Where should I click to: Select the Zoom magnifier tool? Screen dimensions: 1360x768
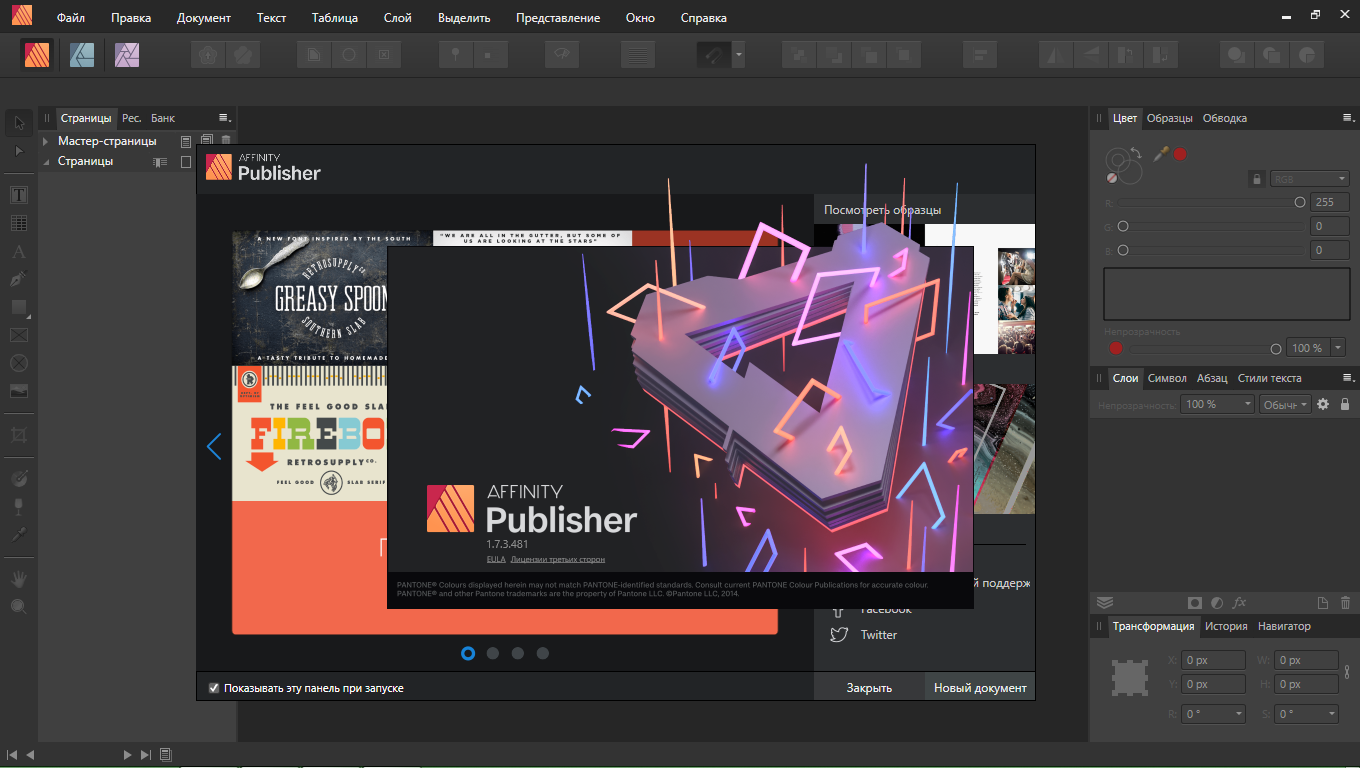coord(19,606)
